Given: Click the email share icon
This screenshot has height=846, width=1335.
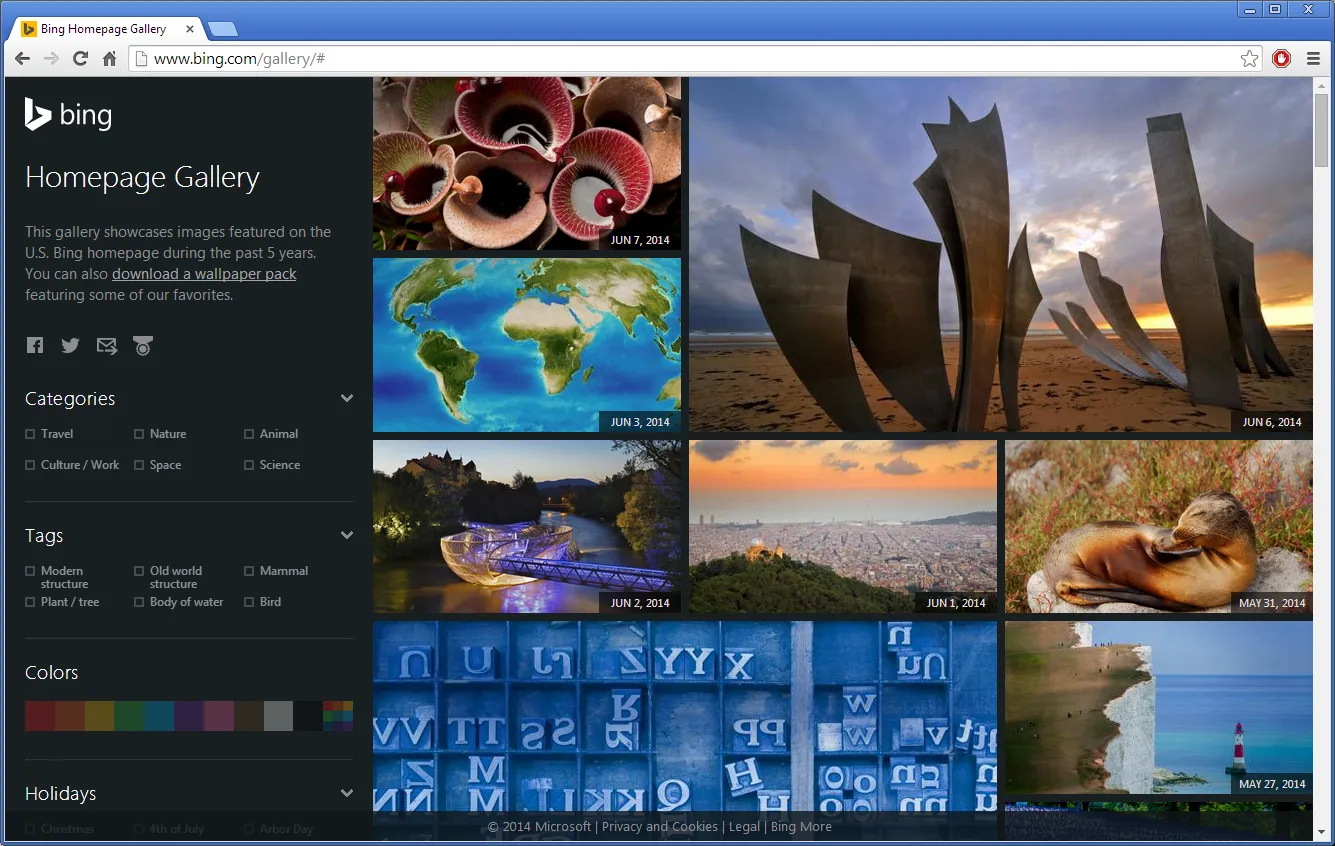Looking at the screenshot, I should click(x=106, y=345).
